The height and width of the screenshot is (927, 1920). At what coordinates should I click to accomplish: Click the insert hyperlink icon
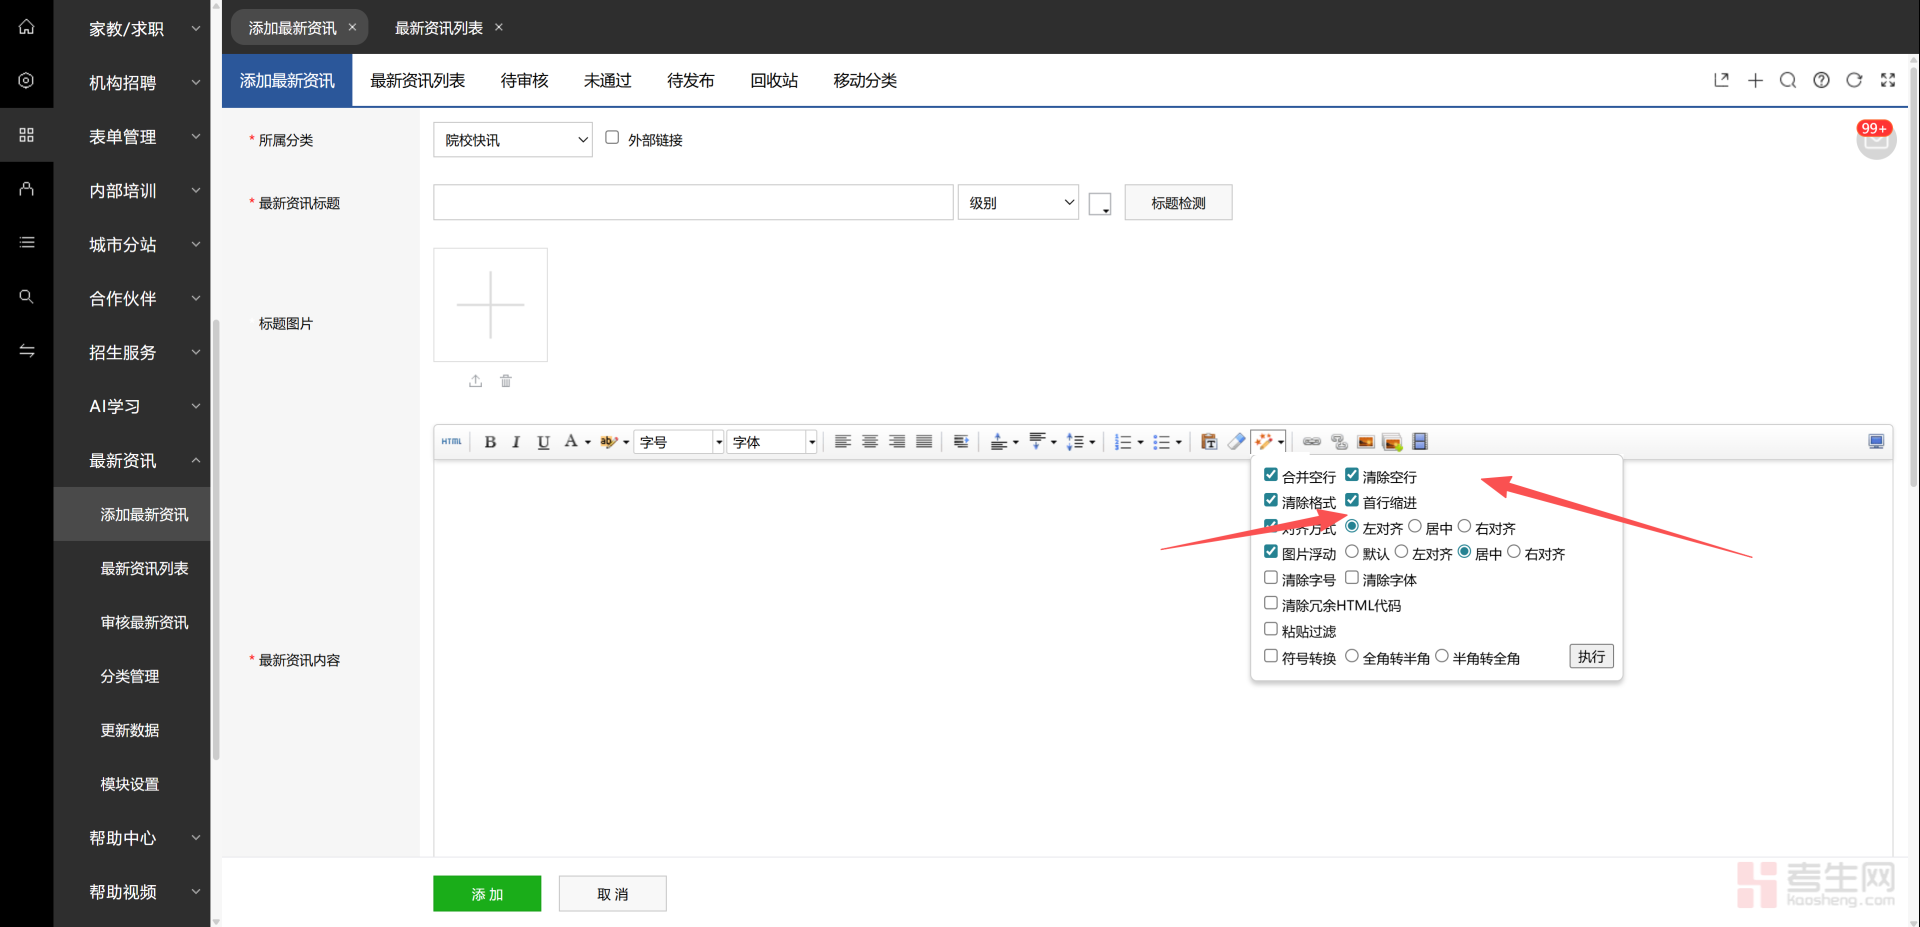1312,442
